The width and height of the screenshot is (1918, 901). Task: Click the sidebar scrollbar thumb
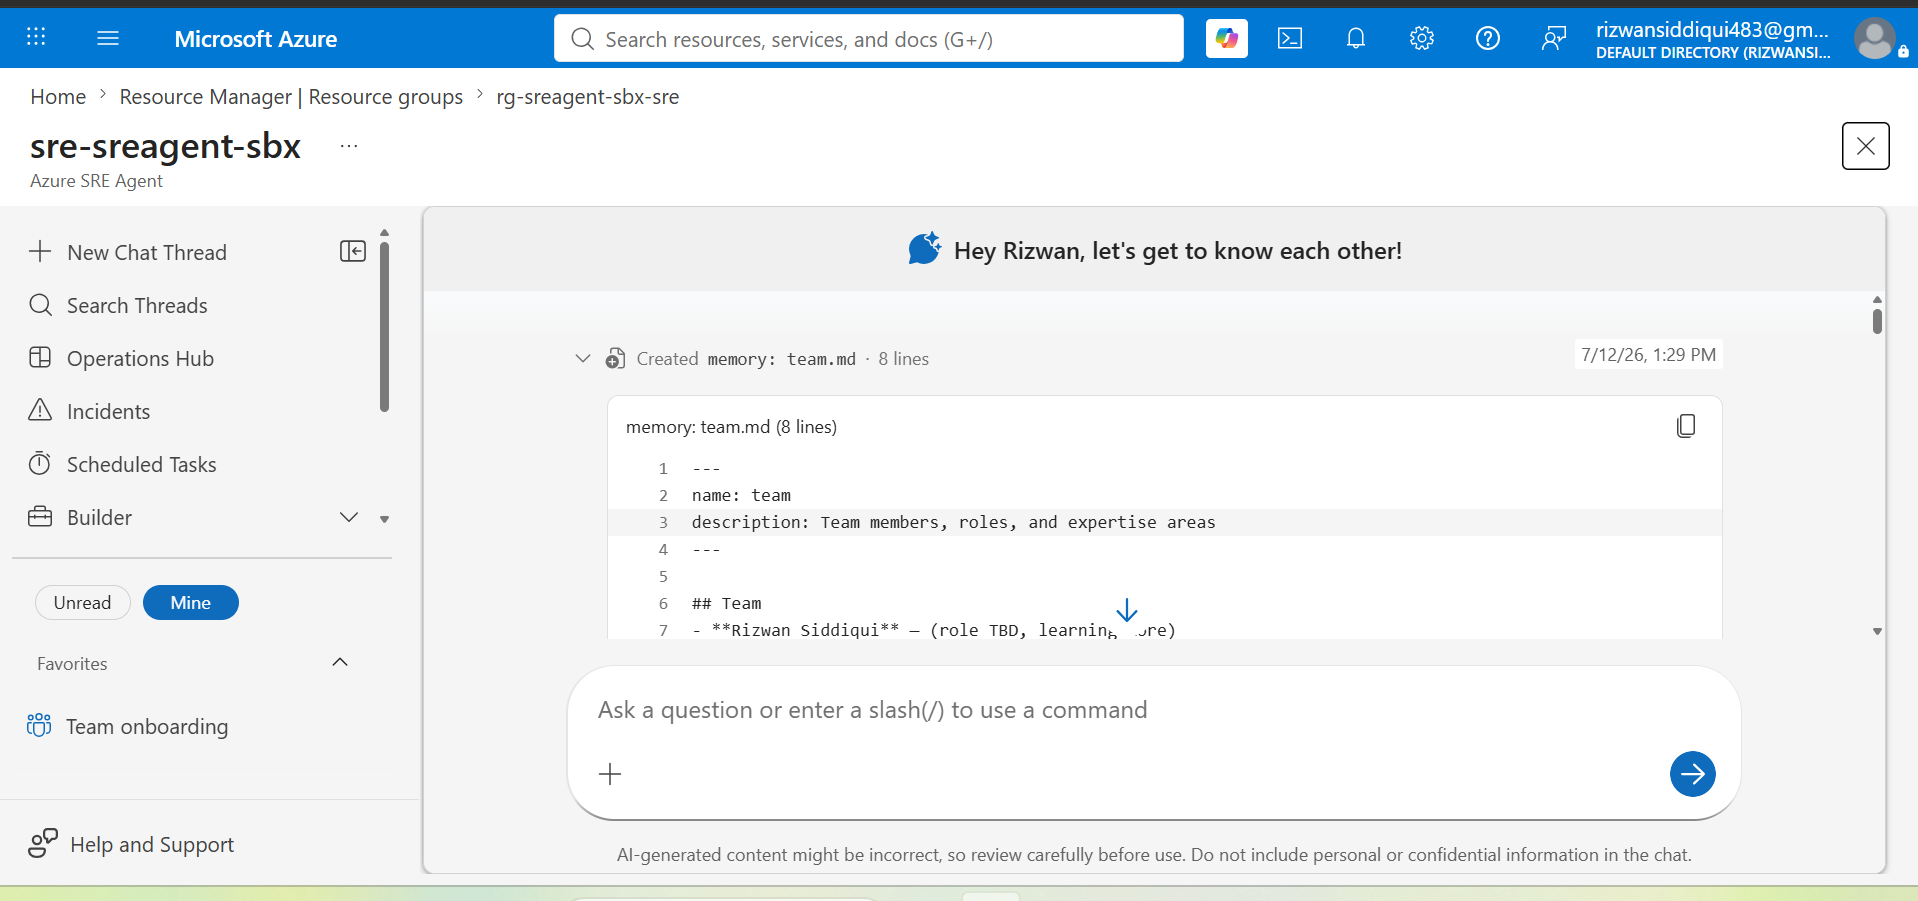click(384, 326)
